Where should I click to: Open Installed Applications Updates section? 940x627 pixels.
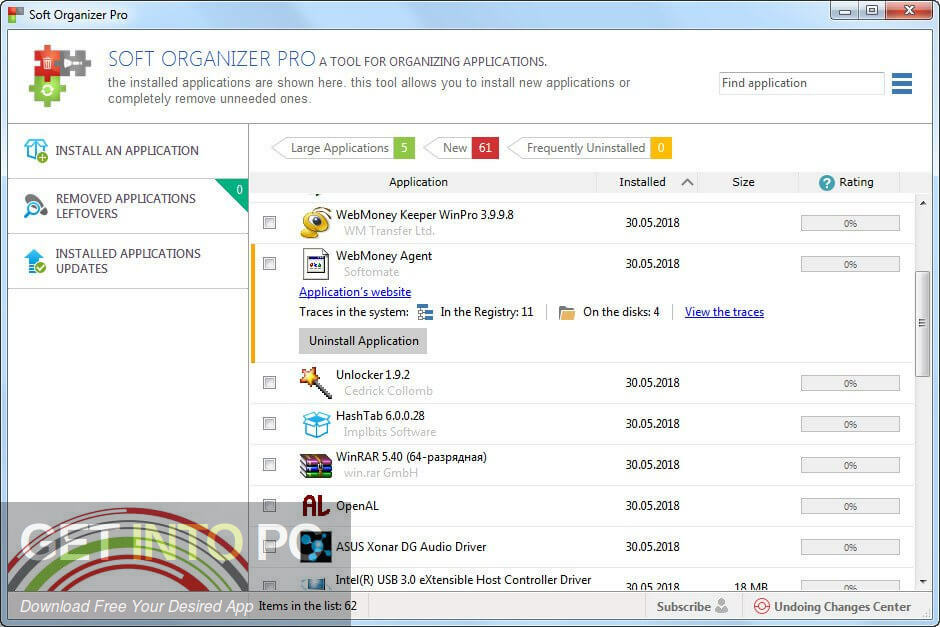(x=128, y=261)
